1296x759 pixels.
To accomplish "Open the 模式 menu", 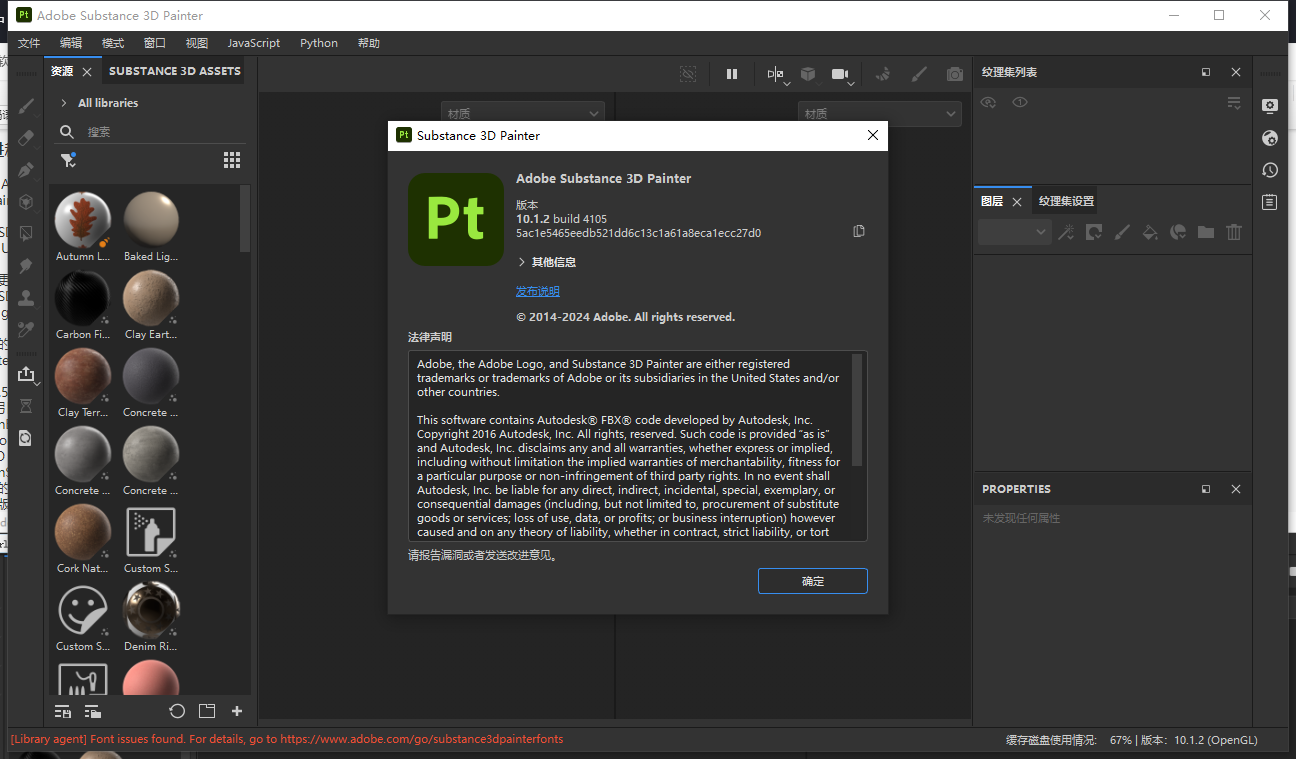I will (x=113, y=43).
